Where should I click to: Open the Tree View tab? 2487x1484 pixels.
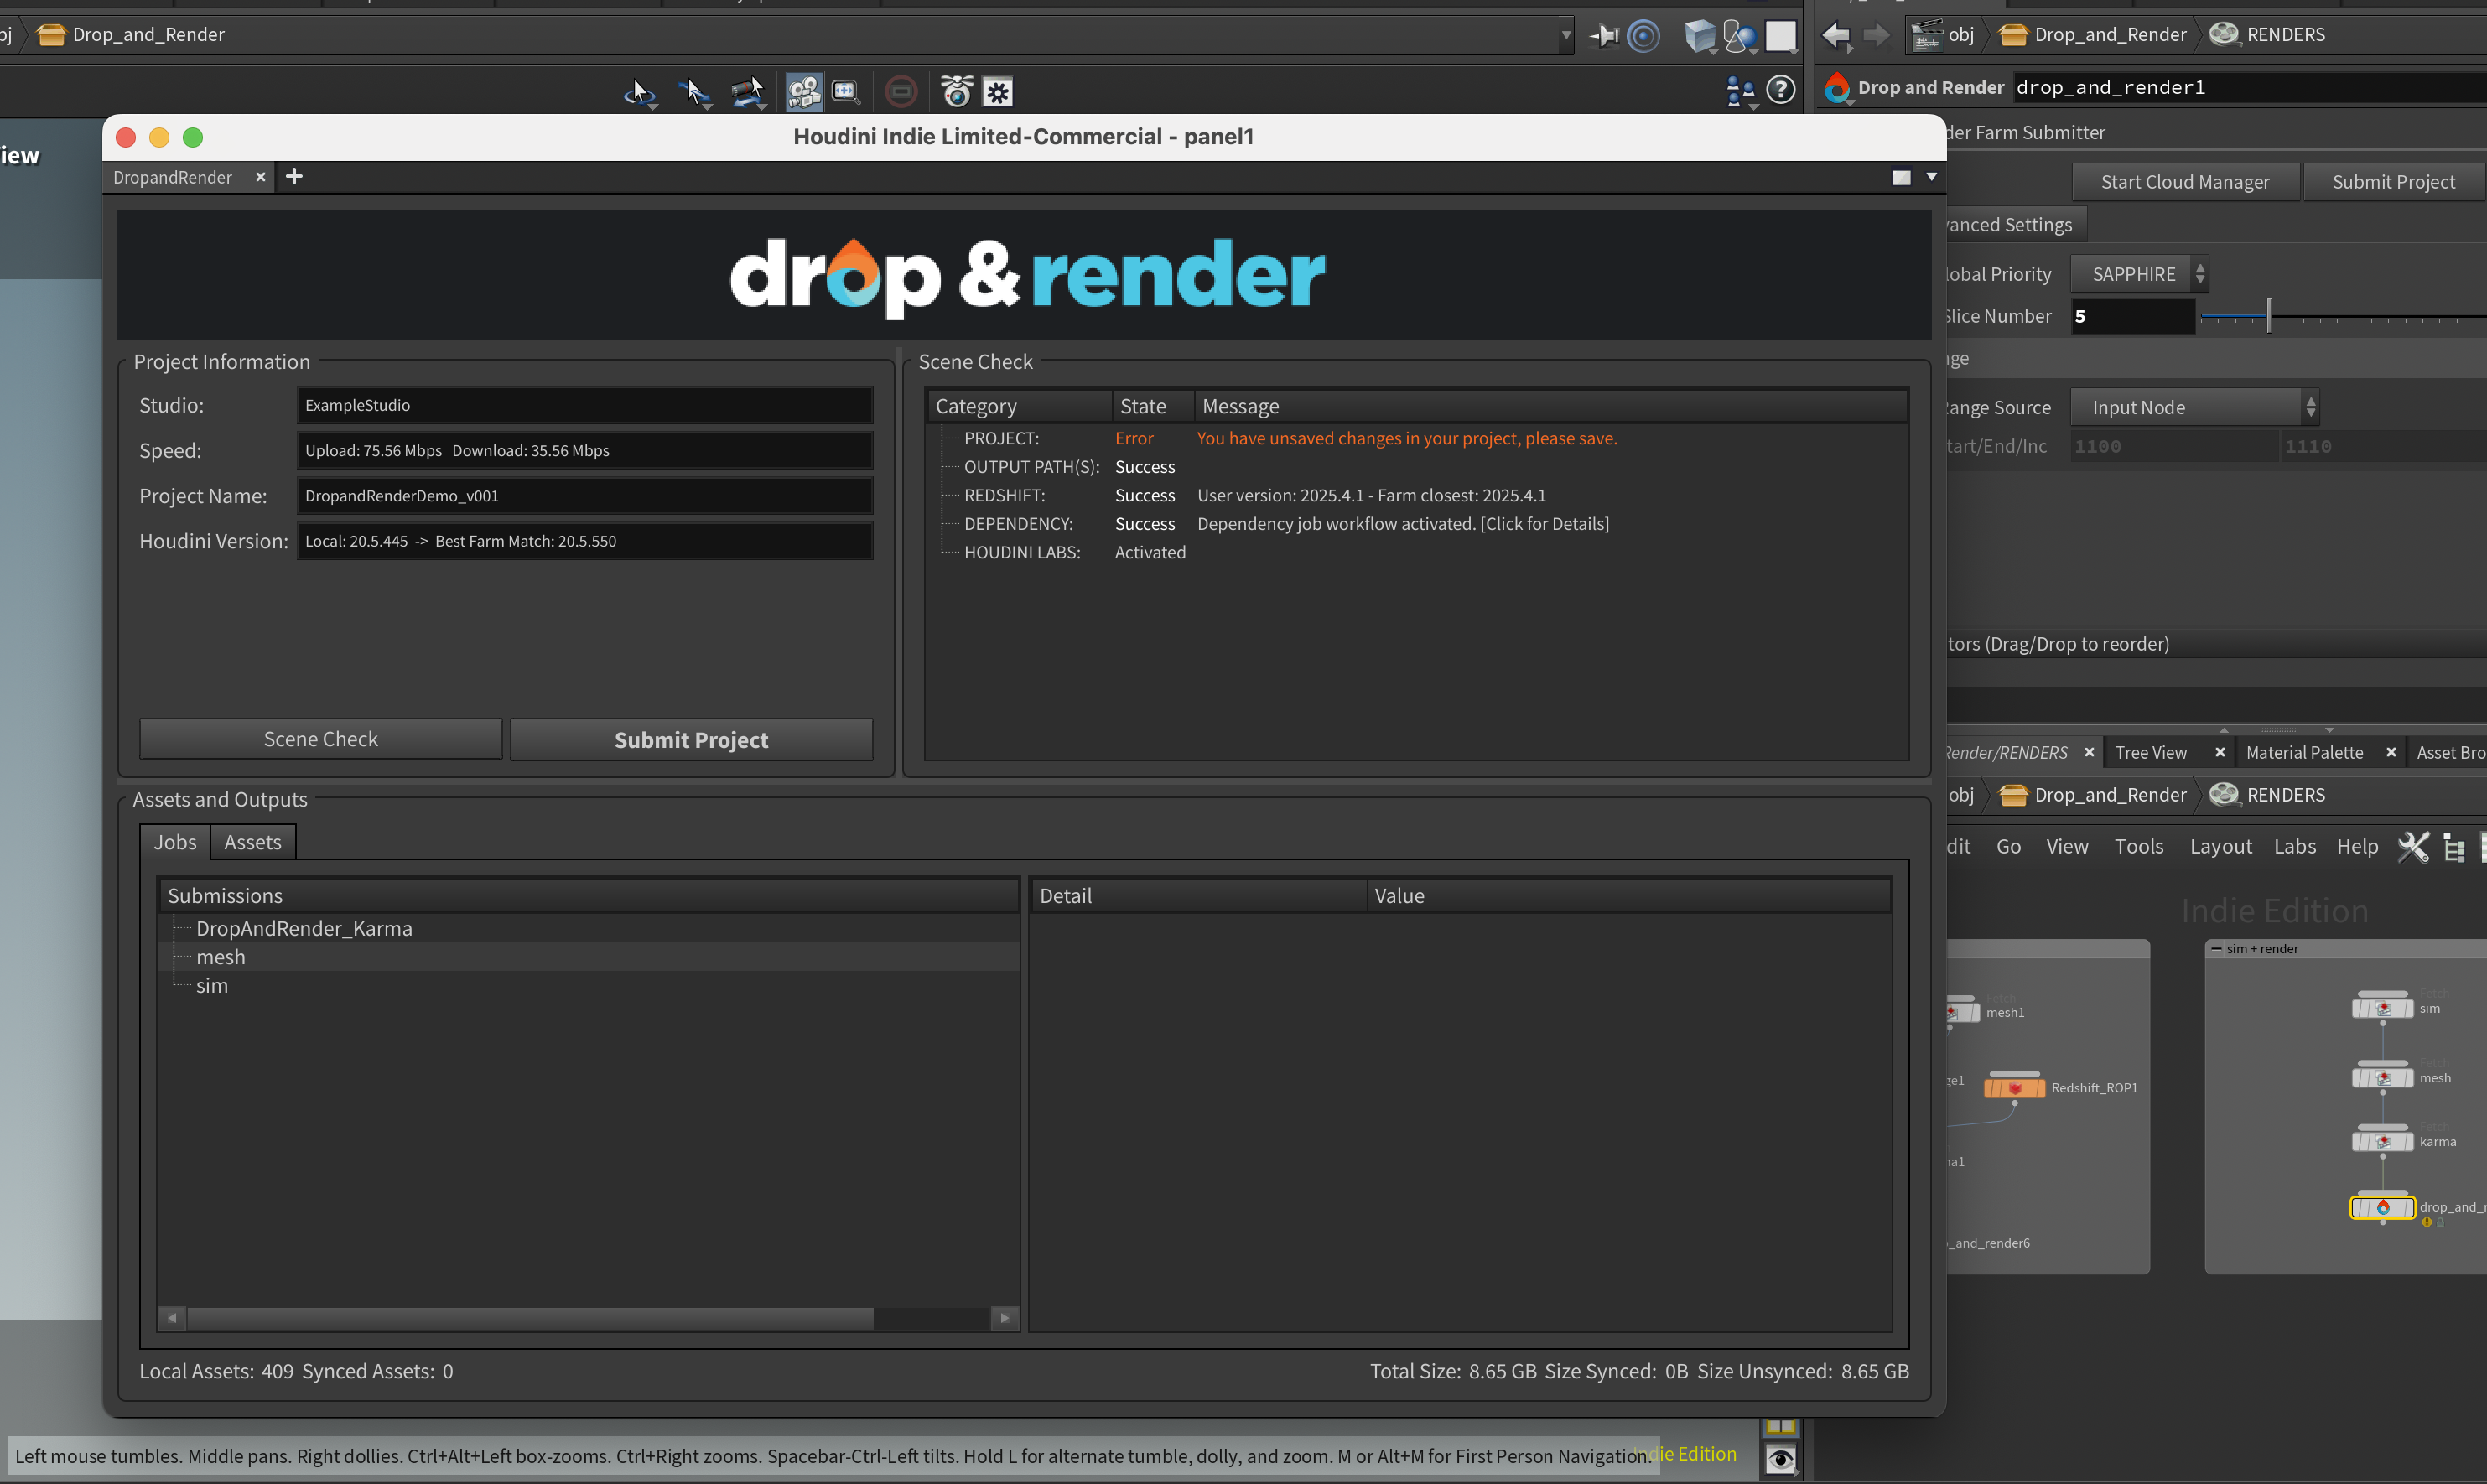point(2151,752)
